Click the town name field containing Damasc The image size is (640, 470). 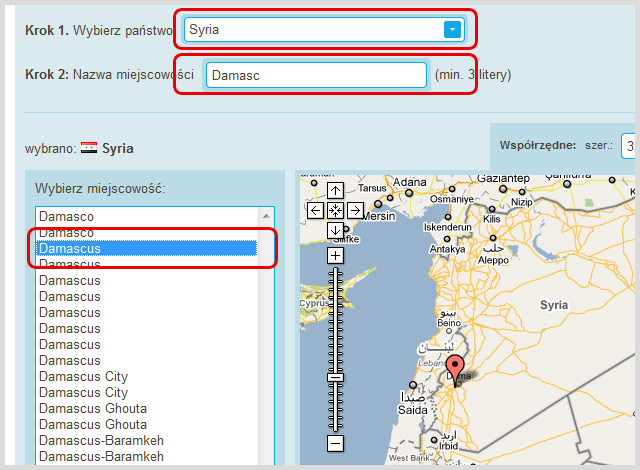click(x=315, y=76)
